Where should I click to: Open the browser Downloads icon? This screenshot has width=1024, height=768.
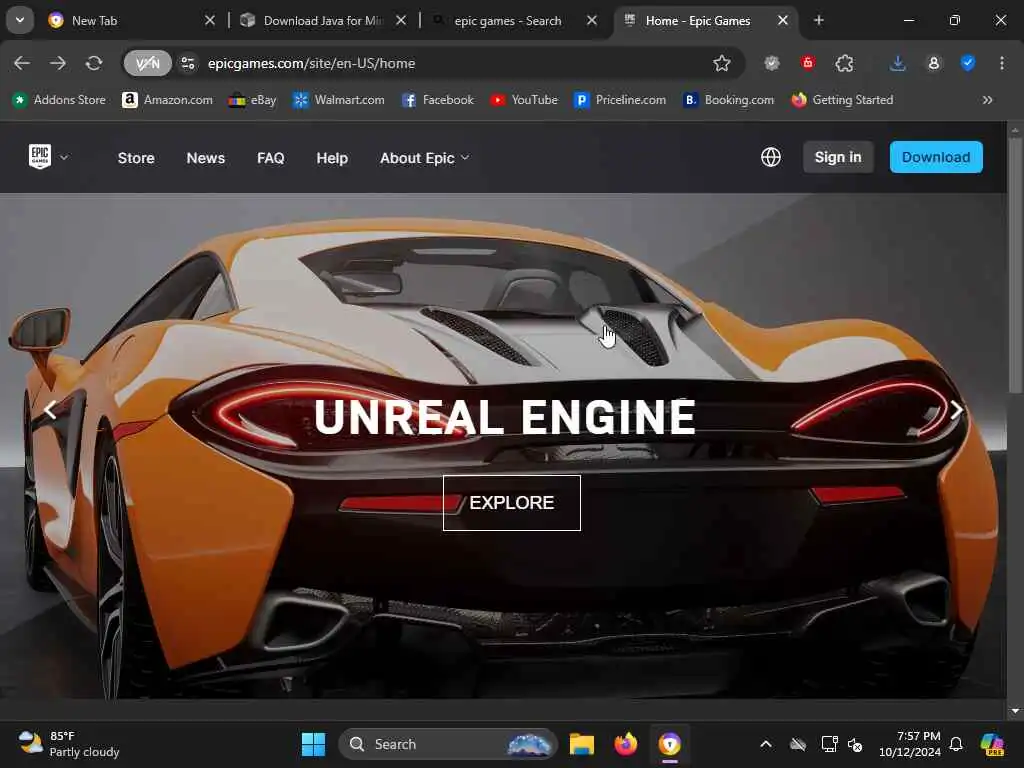click(x=898, y=63)
